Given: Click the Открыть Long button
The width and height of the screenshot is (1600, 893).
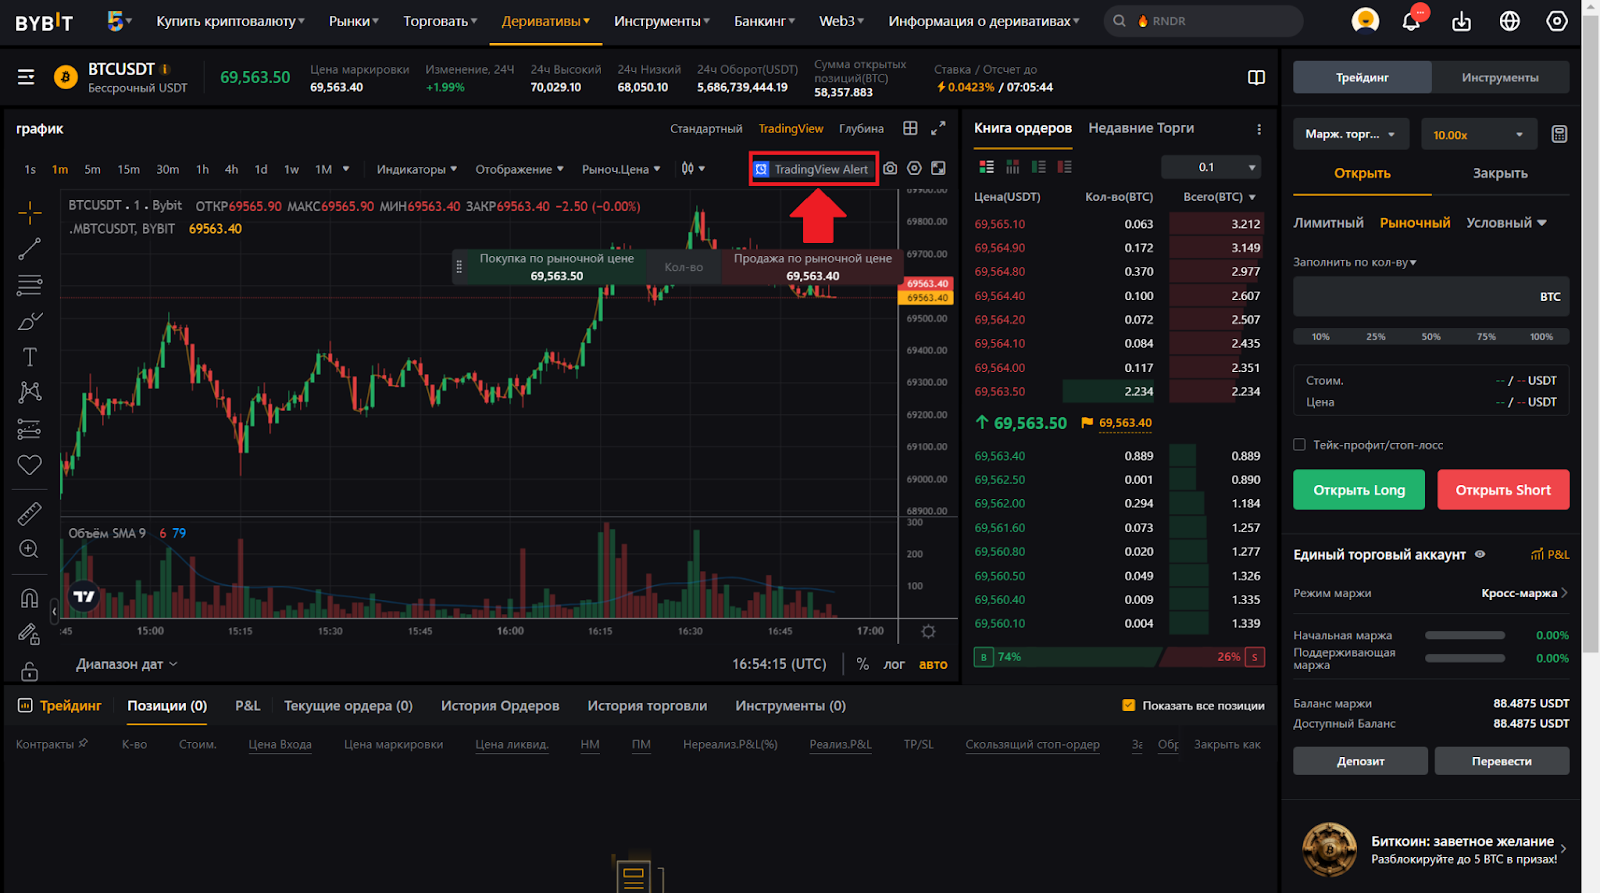Looking at the screenshot, I should [x=1359, y=490].
